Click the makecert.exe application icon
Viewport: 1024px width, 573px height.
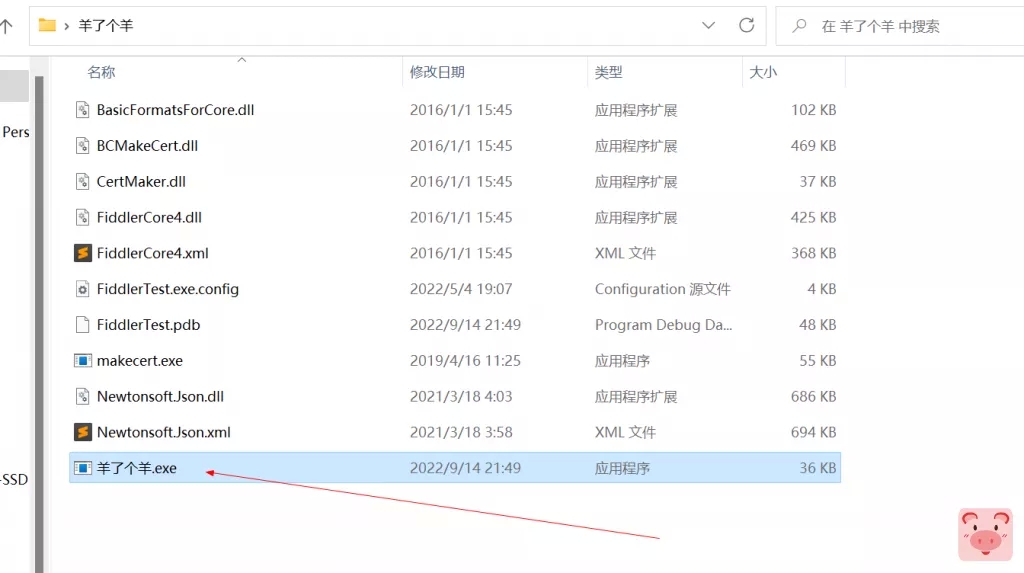coord(82,361)
